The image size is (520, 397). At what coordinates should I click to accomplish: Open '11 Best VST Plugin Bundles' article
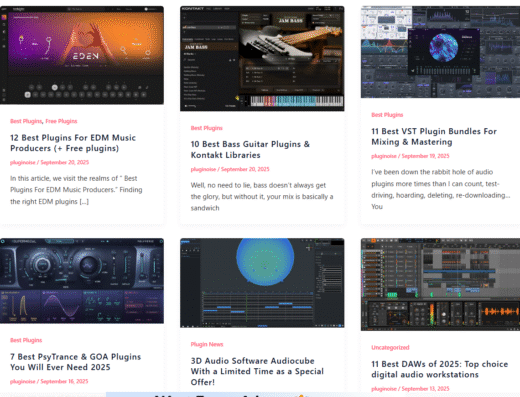(434, 137)
